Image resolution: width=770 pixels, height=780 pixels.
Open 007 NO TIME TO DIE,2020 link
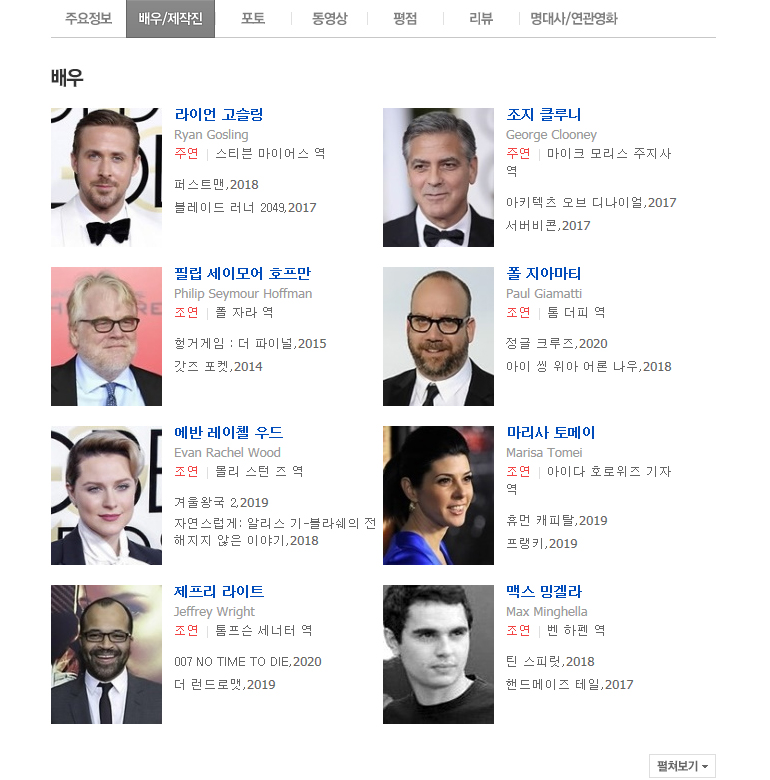tap(248, 662)
